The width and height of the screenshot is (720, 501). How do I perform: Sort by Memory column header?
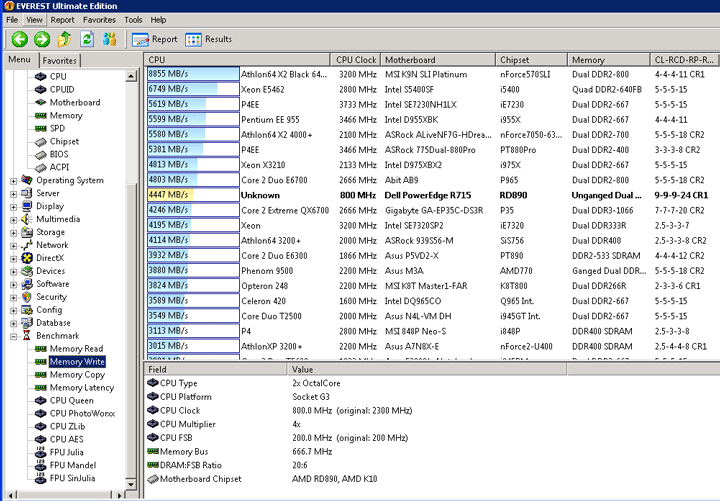pos(608,60)
